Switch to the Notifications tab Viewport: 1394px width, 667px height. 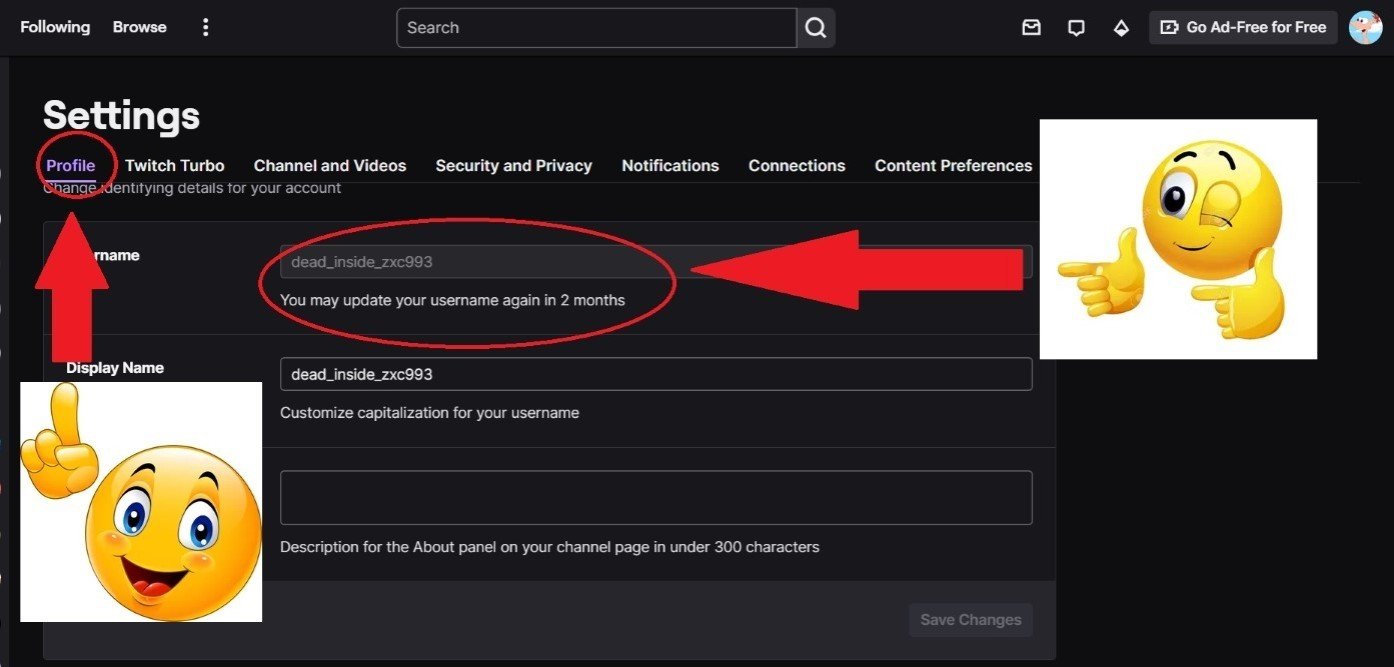coord(670,166)
